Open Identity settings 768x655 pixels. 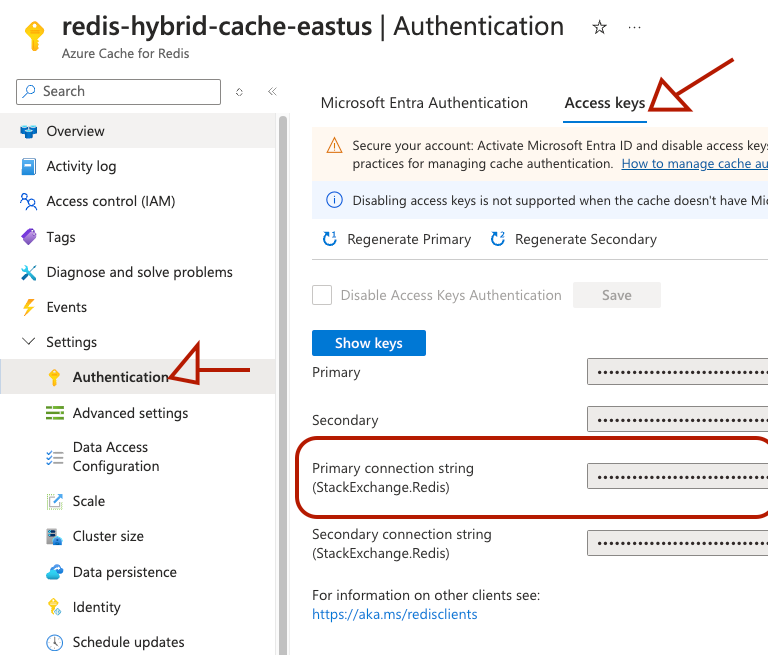[x=138, y=607]
